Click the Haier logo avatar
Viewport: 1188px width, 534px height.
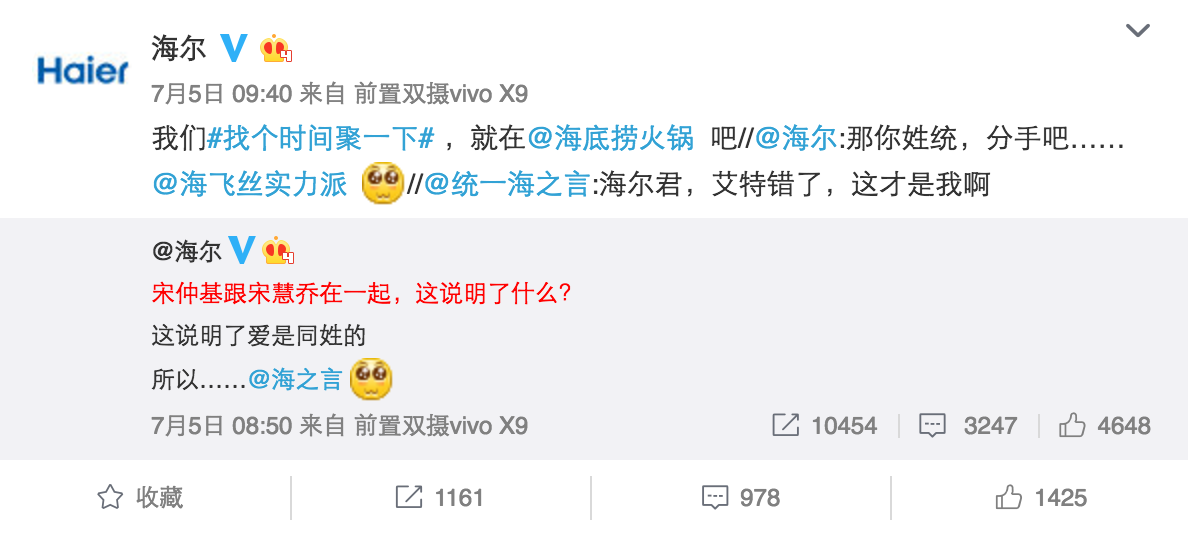click(x=83, y=70)
